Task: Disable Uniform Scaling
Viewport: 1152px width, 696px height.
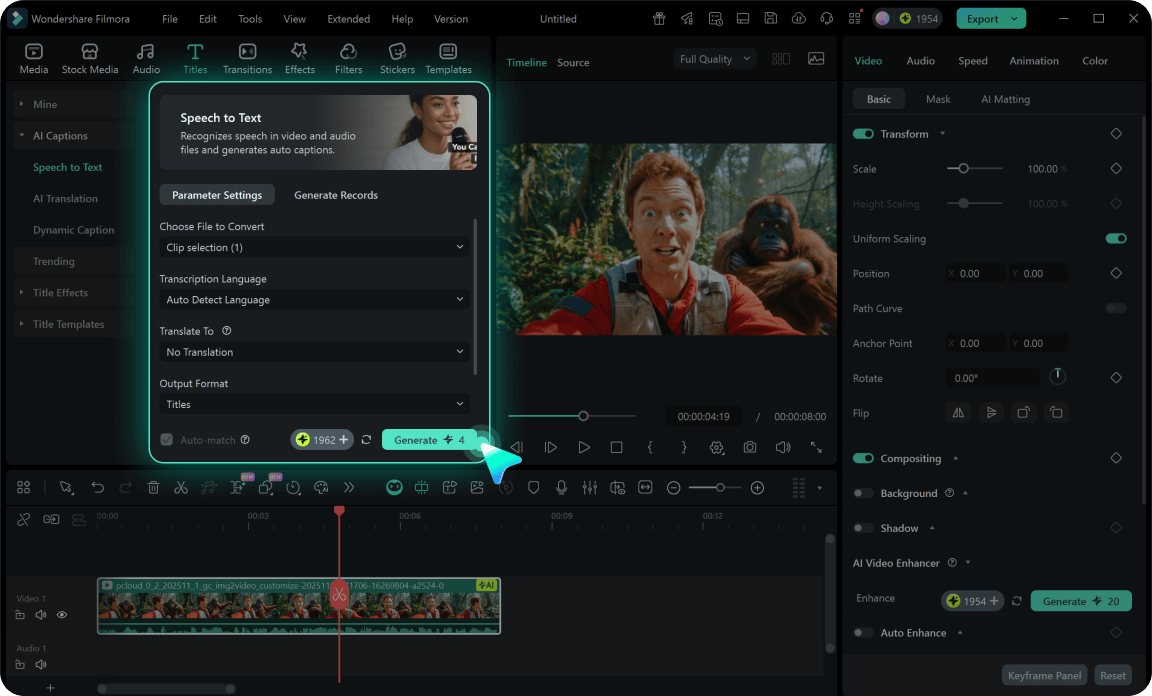Action: click(x=1116, y=238)
